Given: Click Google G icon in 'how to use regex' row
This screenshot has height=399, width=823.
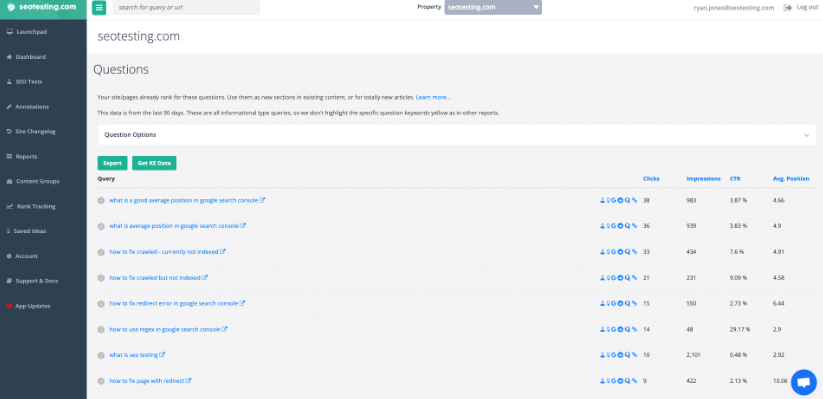Looking at the screenshot, I should pyautogui.click(x=614, y=329).
